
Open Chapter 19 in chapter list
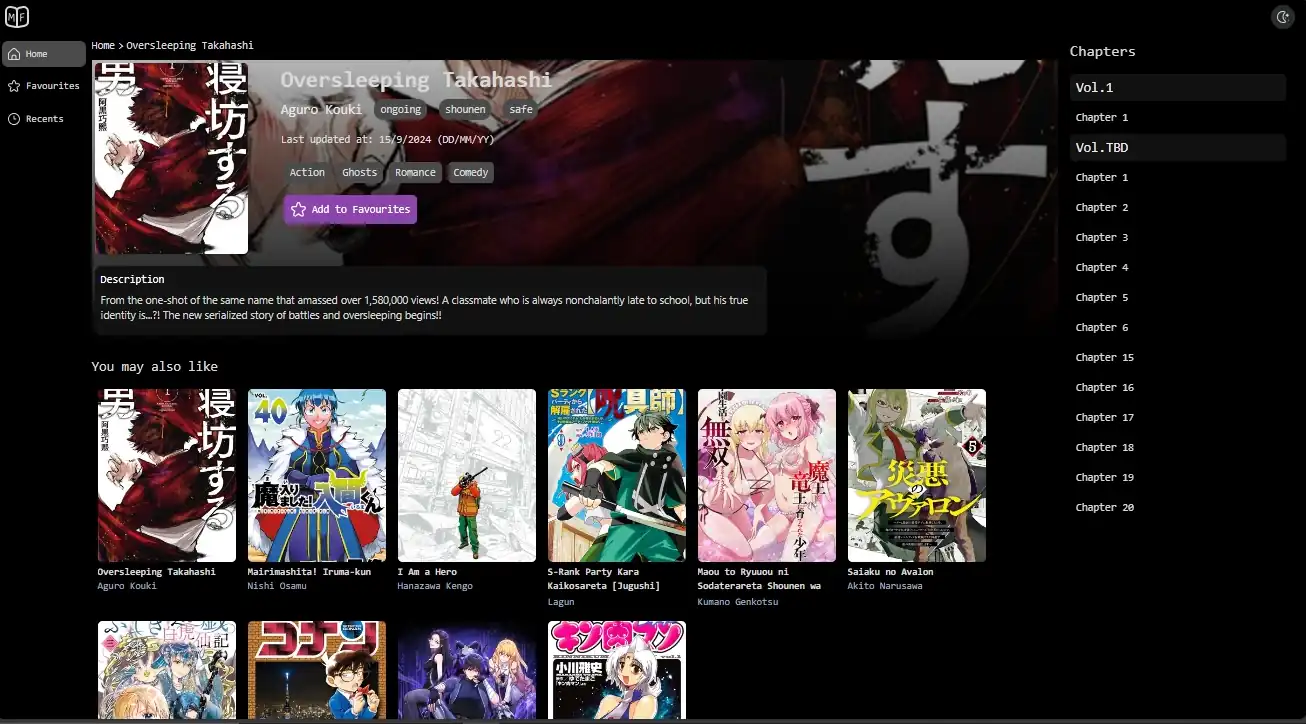point(1105,477)
